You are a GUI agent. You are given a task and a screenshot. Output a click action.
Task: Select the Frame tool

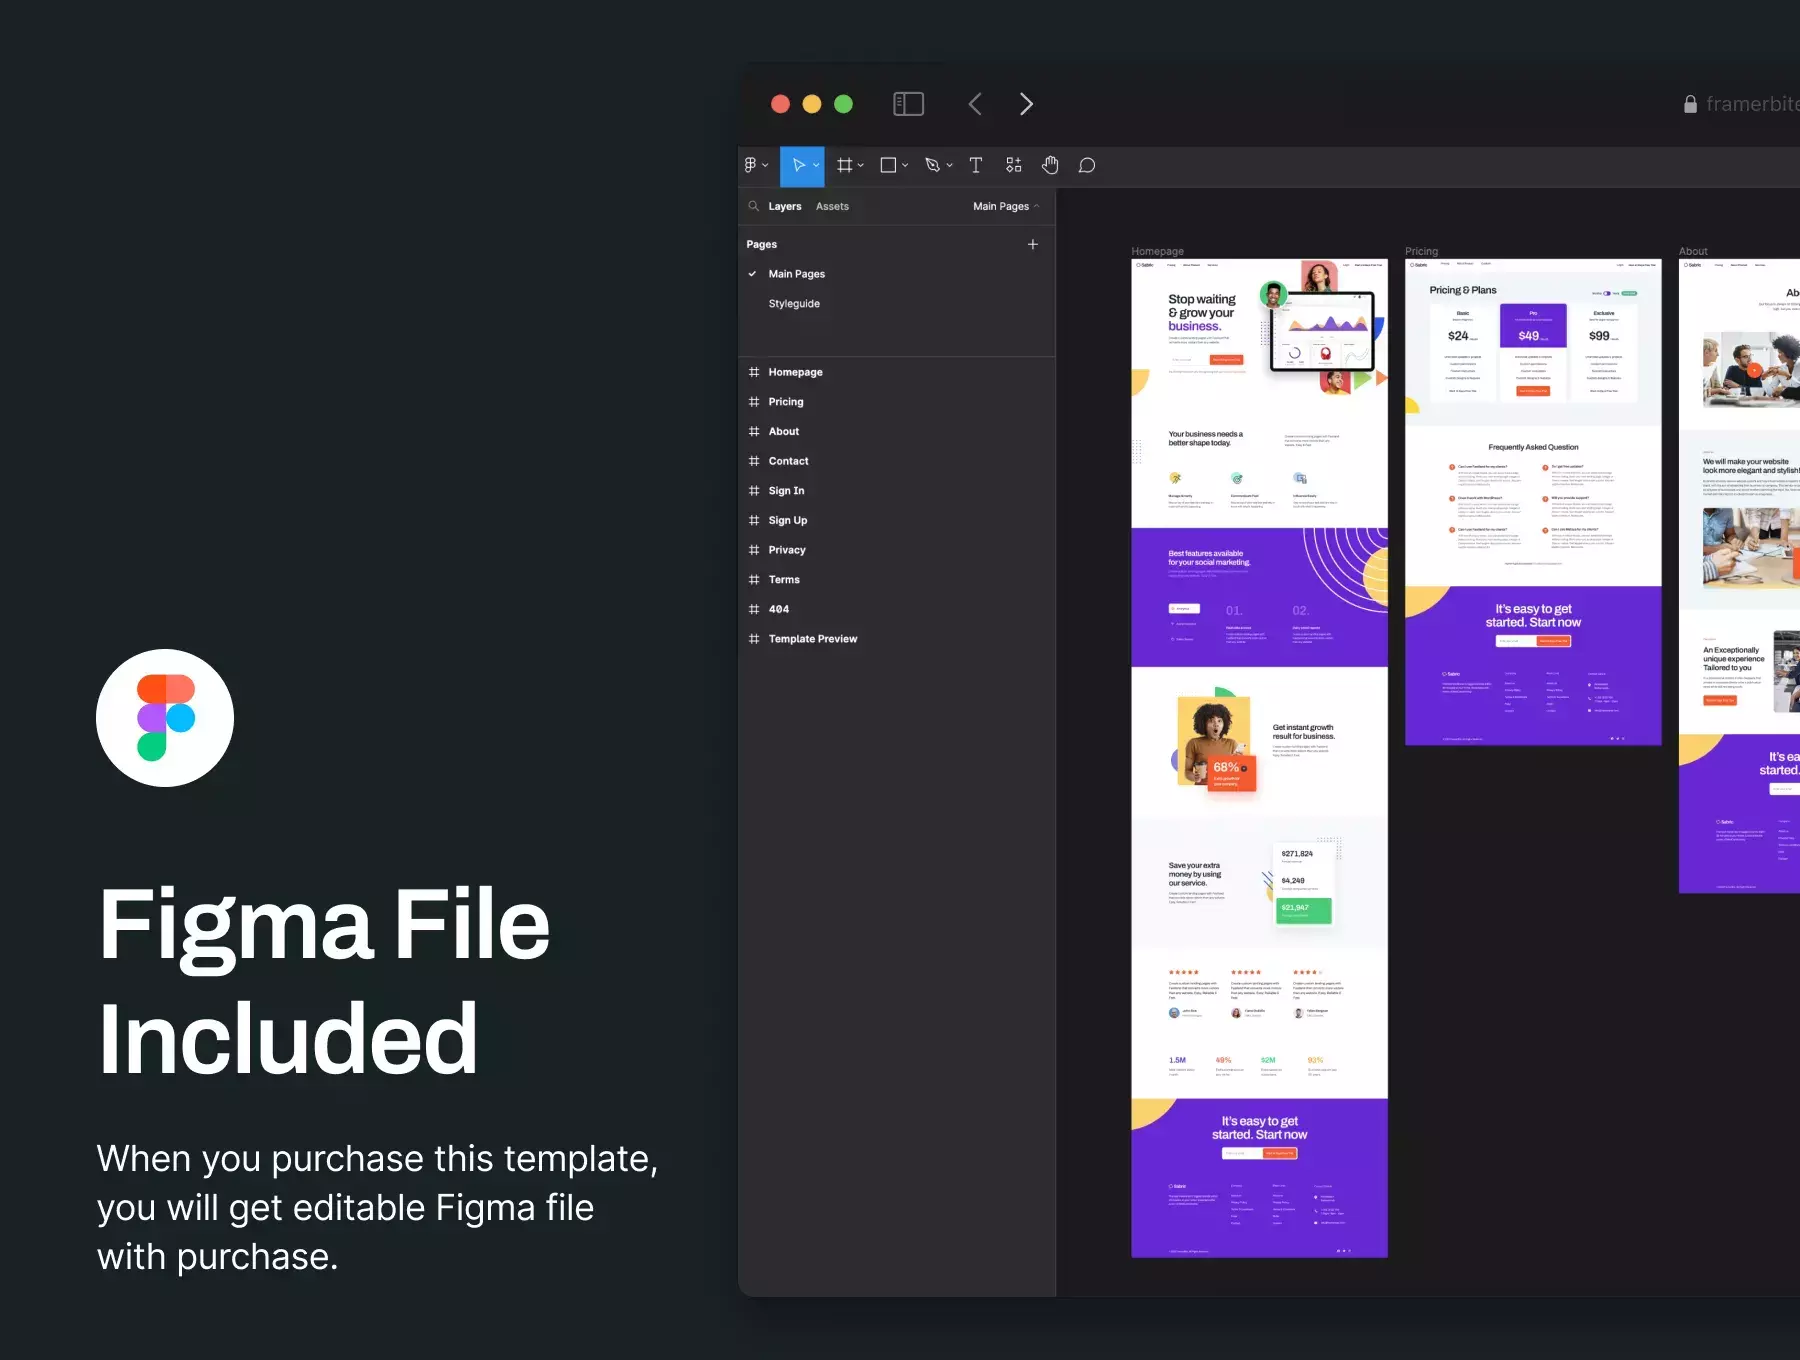(x=845, y=166)
